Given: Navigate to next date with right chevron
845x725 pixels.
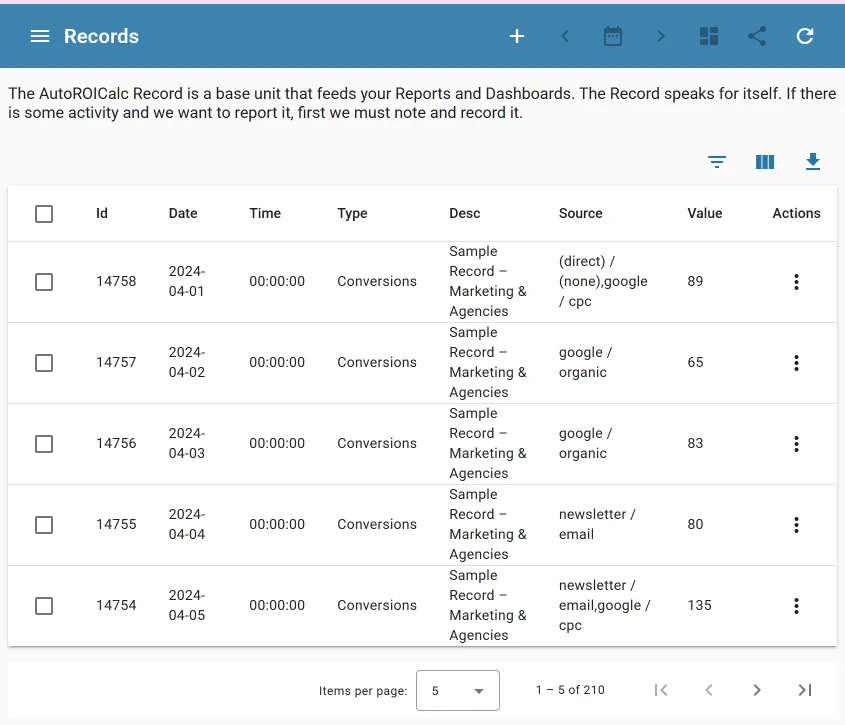Looking at the screenshot, I should [x=661, y=36].
